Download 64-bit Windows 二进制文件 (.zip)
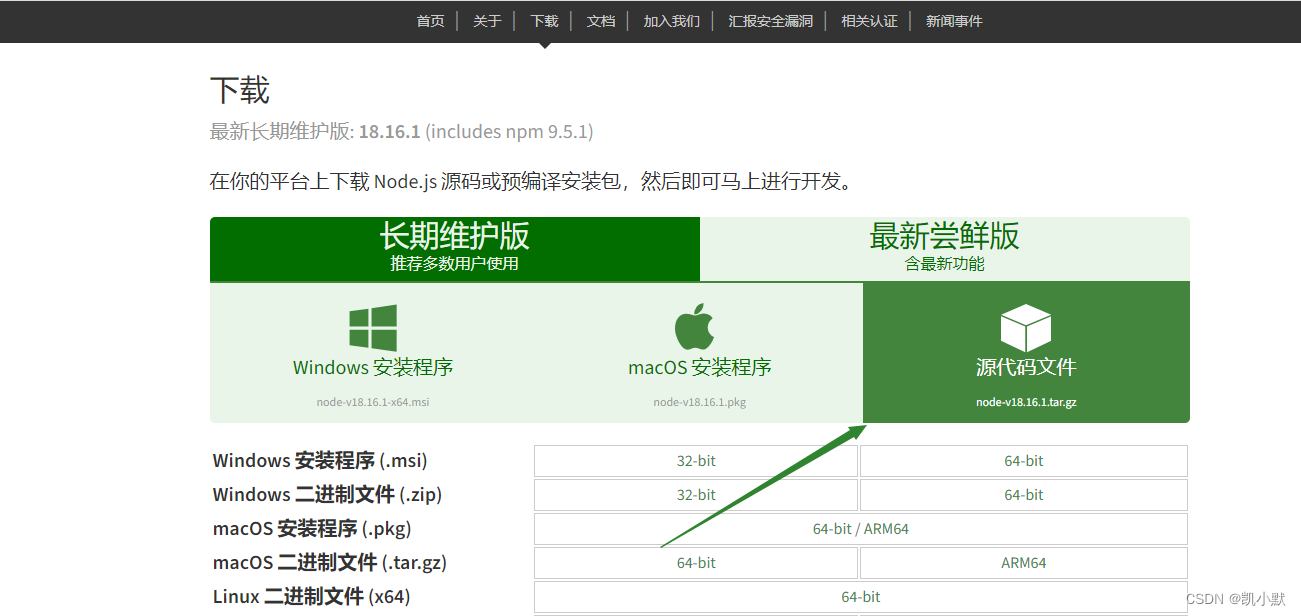 1024,495
